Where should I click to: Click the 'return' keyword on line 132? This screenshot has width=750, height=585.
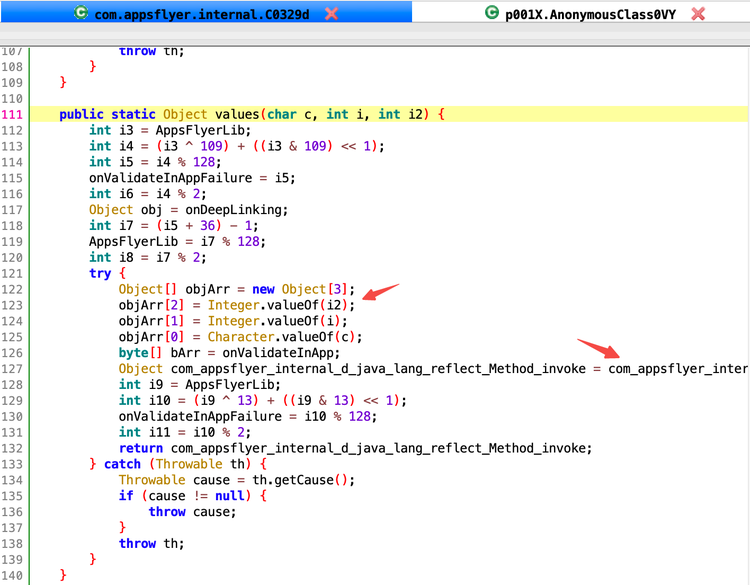coord(141,448)
